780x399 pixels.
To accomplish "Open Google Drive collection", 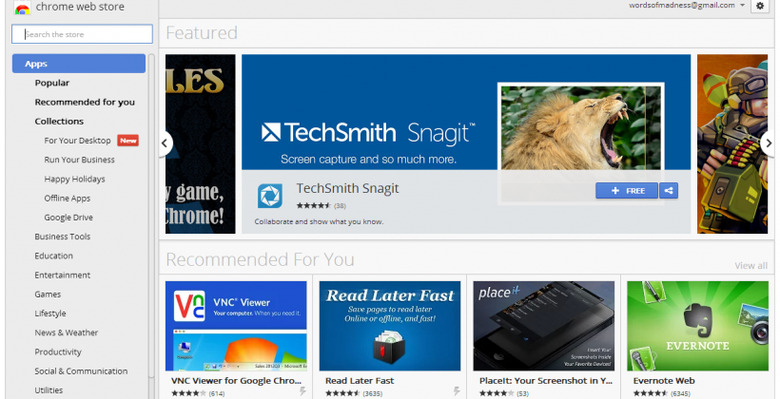I will (68, 217).
